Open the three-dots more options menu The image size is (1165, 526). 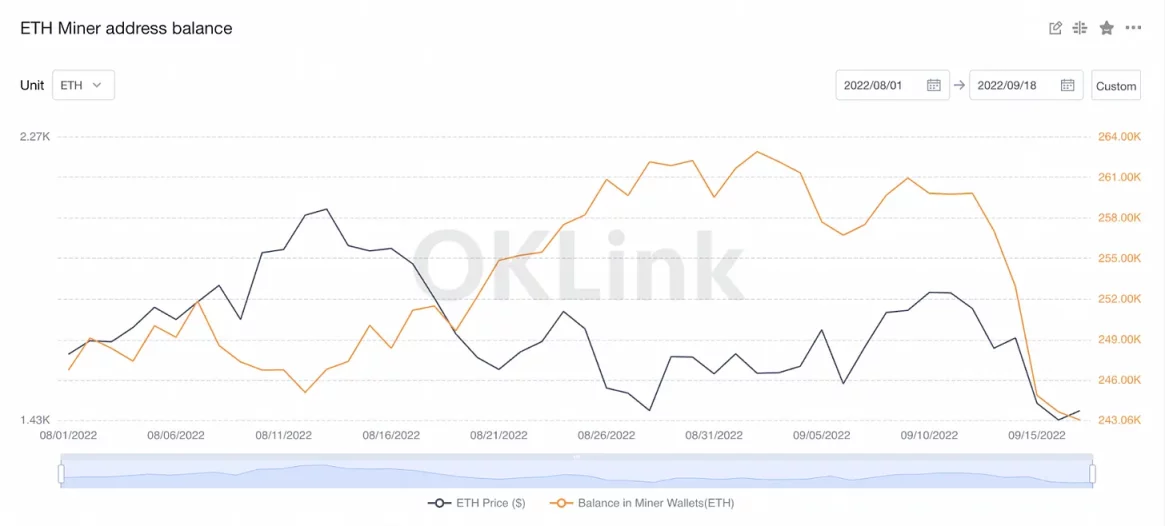[x=1133, y=28]
